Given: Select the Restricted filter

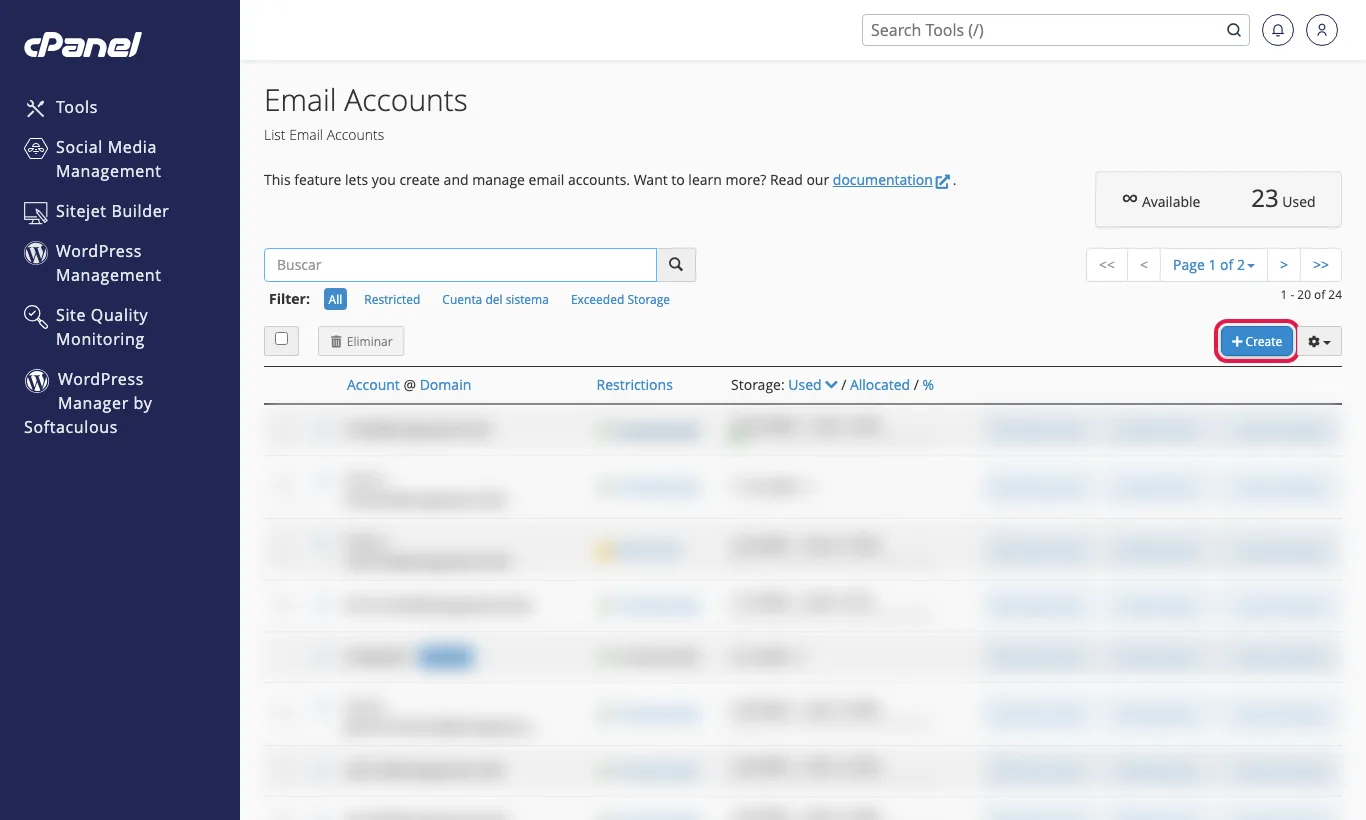Looking at the screenshot, I should (392, 299).
